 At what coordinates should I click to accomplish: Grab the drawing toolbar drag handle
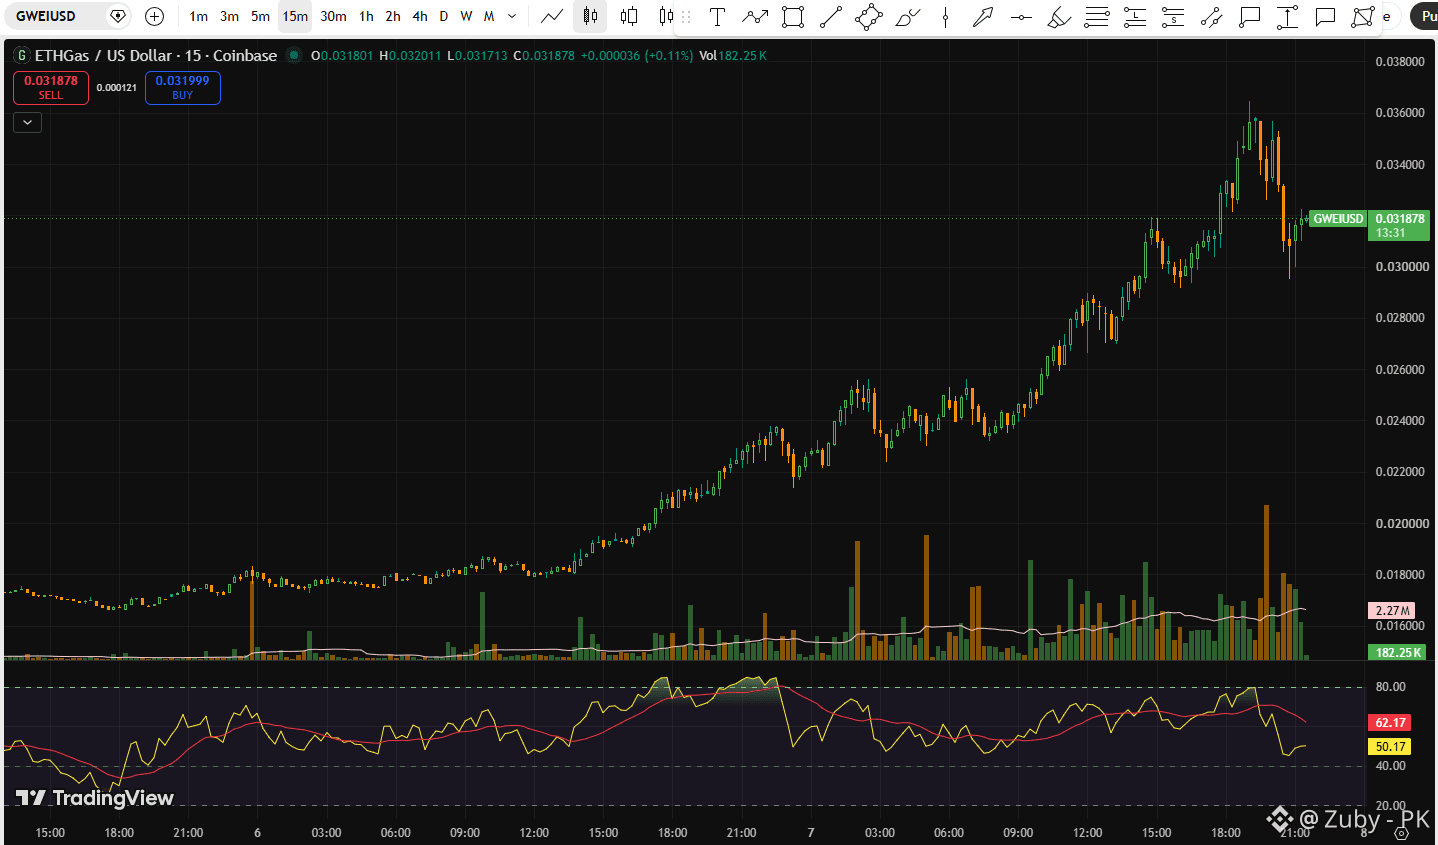click(x=687, y=16)
